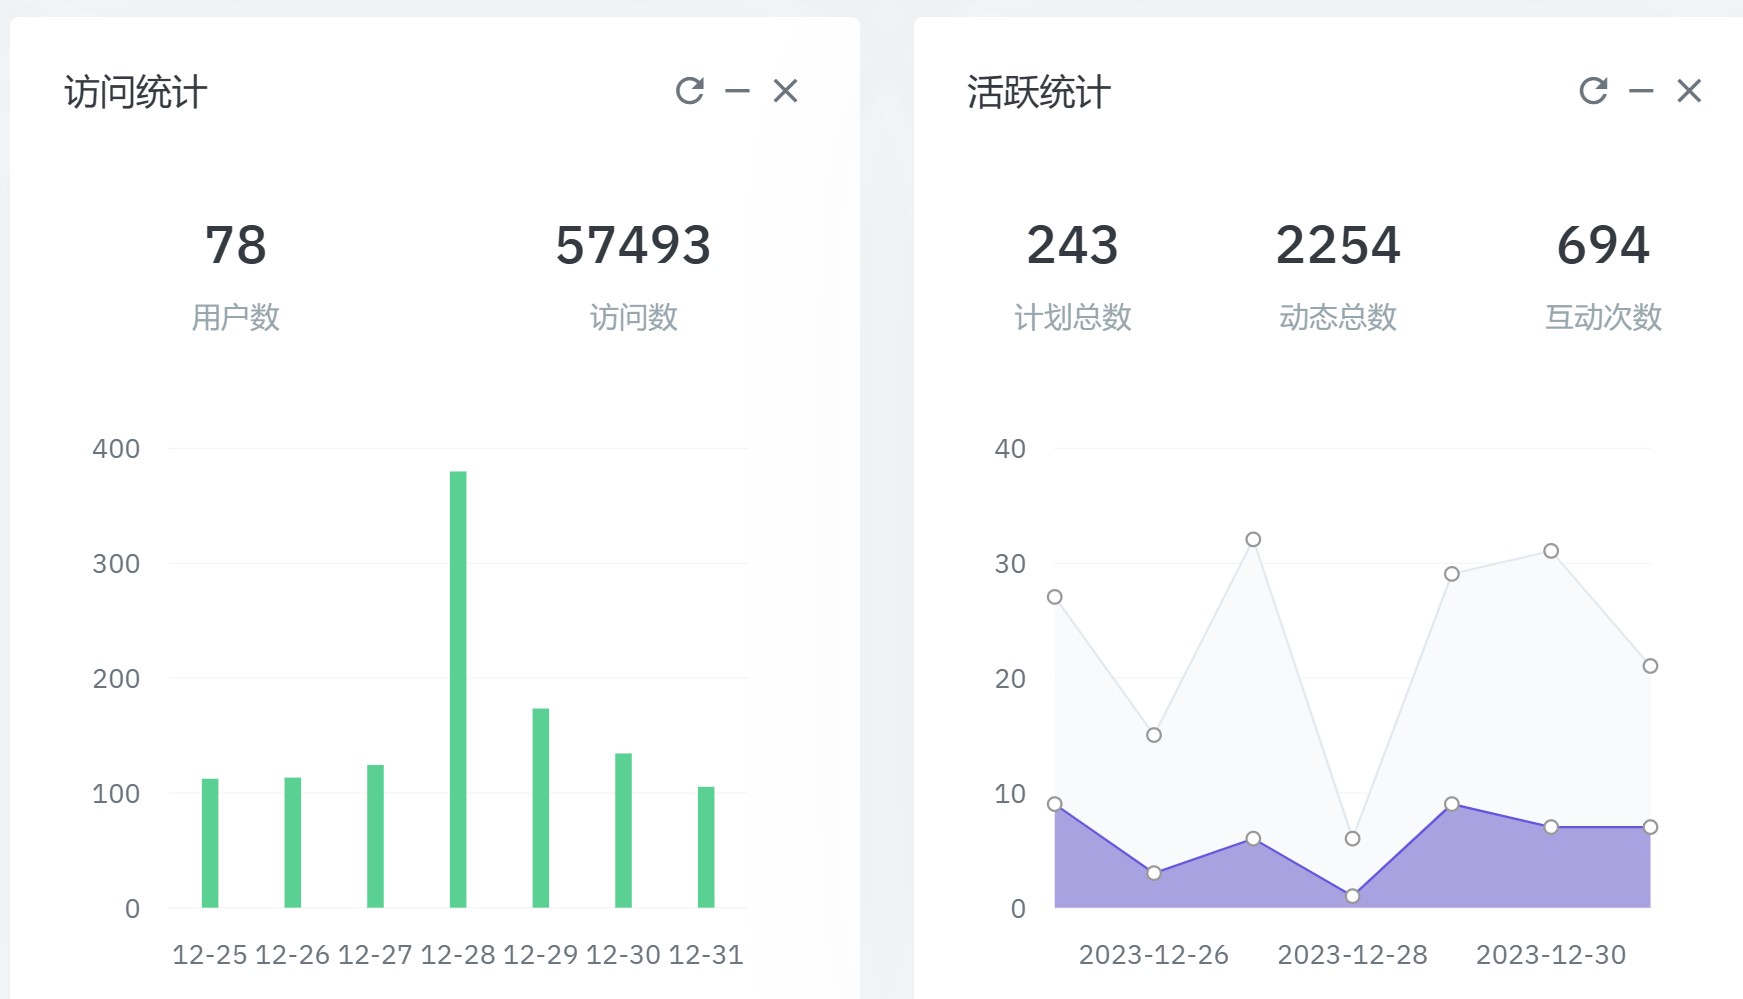Collapse the 活跃统计 card with minus icon
The width and height of the screenshot is (1743, 999).
tap(1641, 91)
